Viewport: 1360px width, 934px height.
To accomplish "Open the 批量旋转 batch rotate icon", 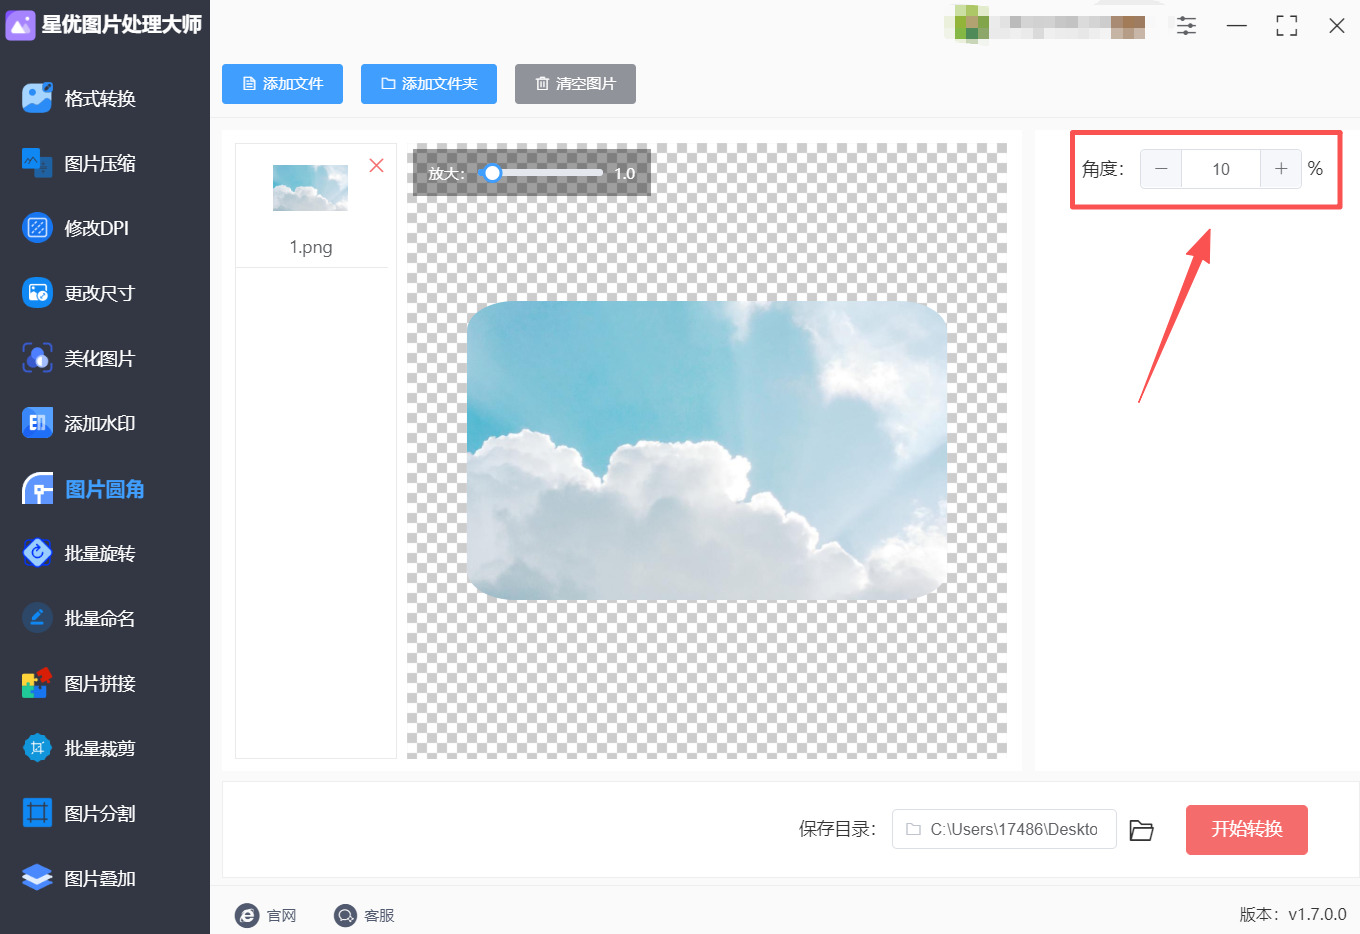I will click(x=37, y=553).
